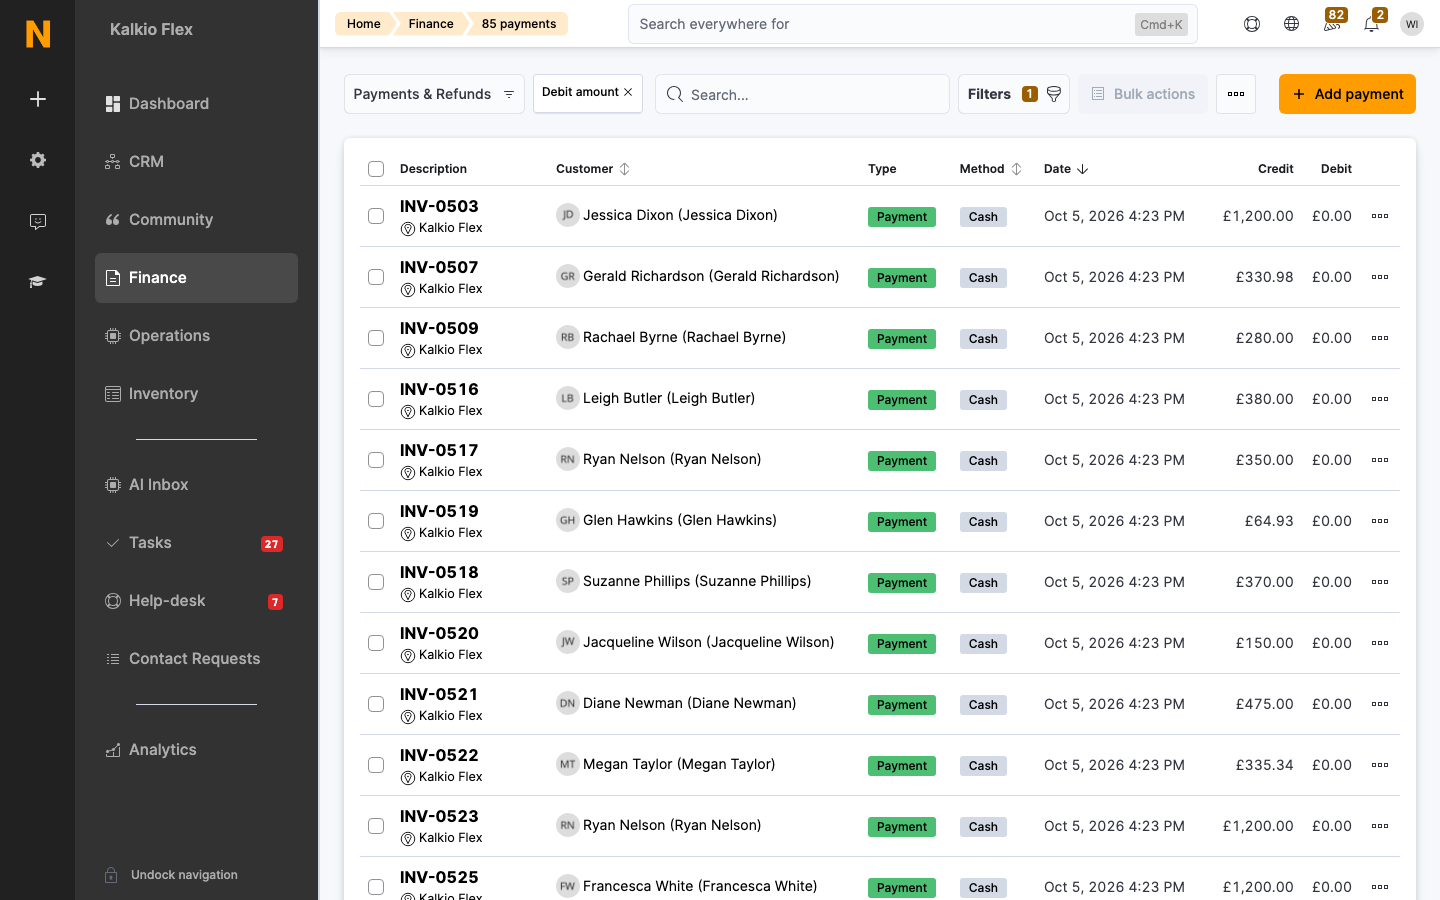
Task: Sort by the Date column arrow
Action: (x=1082, y=169)
